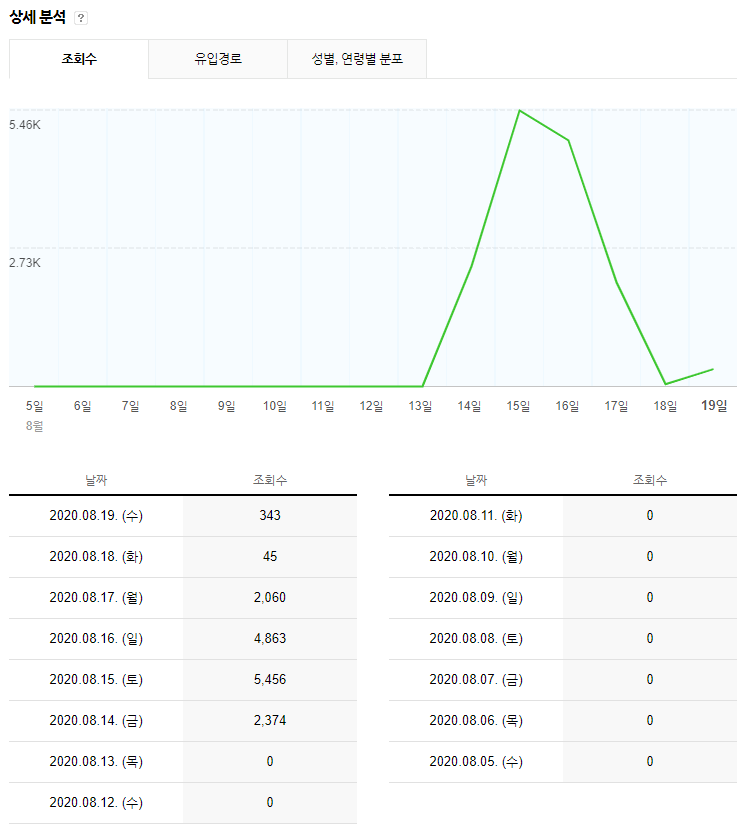Click the 15일 peak point on the chart
This screenshot has width=740, height=832.
[x=520, y=110]
